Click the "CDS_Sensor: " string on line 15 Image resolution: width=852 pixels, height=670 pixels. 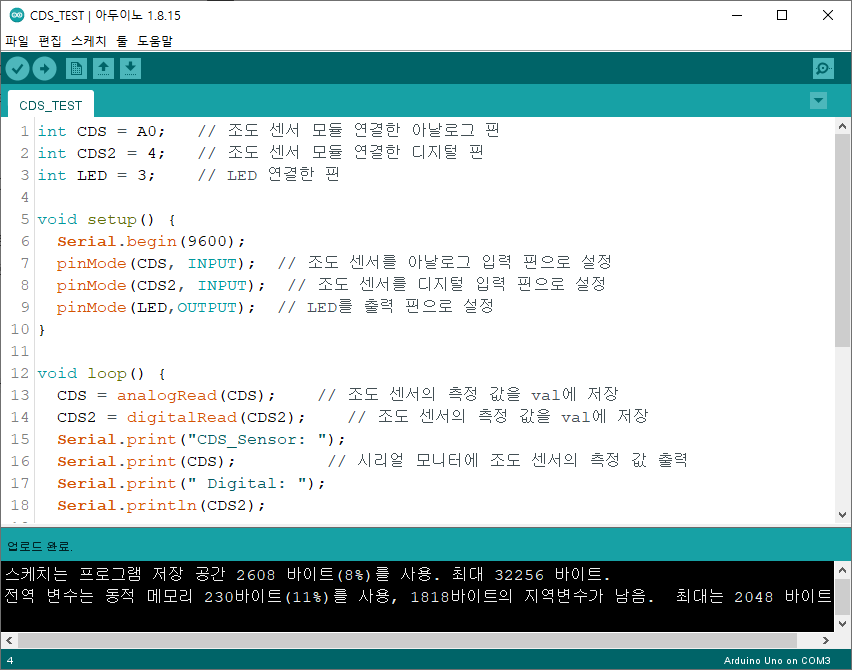(257, 440)
